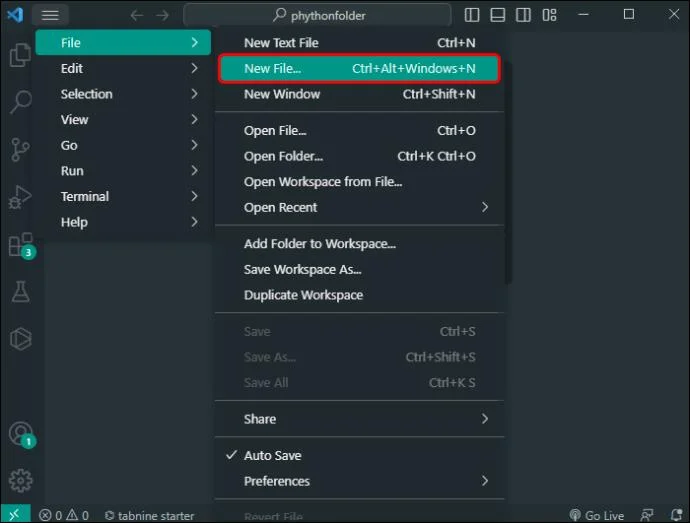Open the Search view in activity bar
690x523 pixels.
[20, 102]
